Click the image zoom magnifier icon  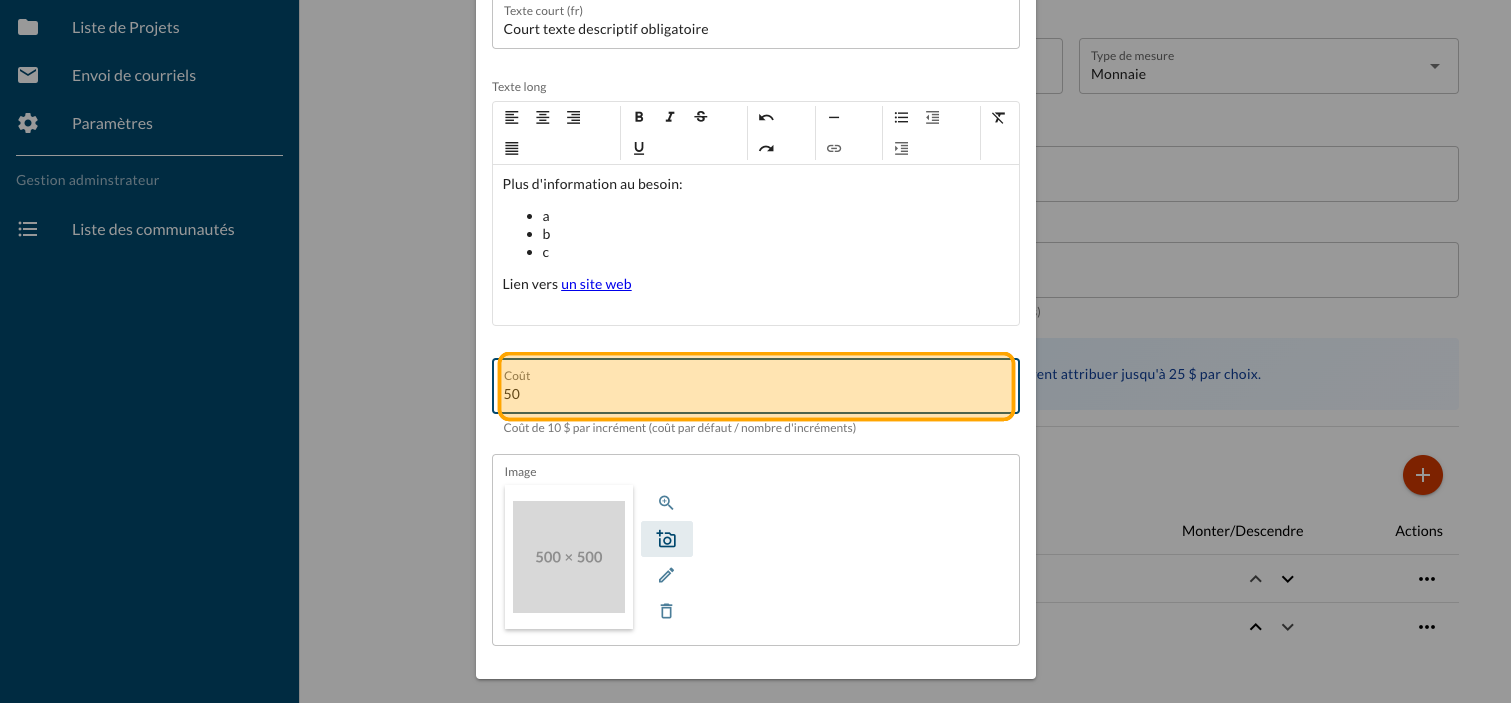click(666, 503)
